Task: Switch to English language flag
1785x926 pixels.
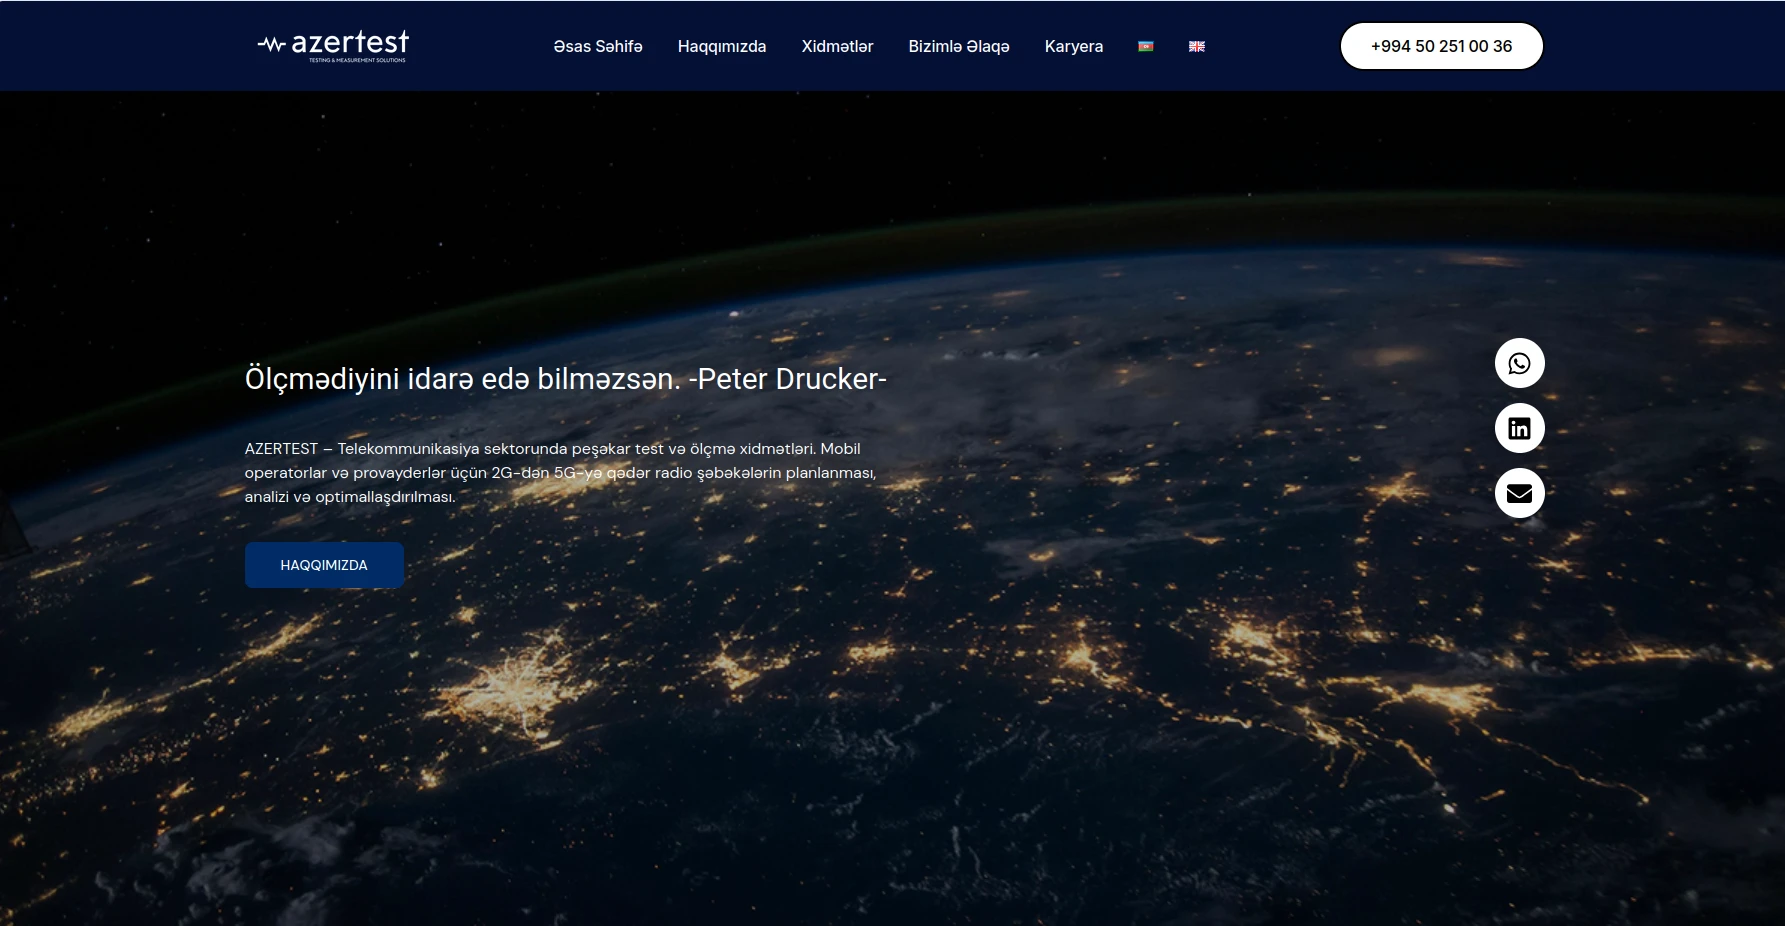Action: tap(1197, 46)
